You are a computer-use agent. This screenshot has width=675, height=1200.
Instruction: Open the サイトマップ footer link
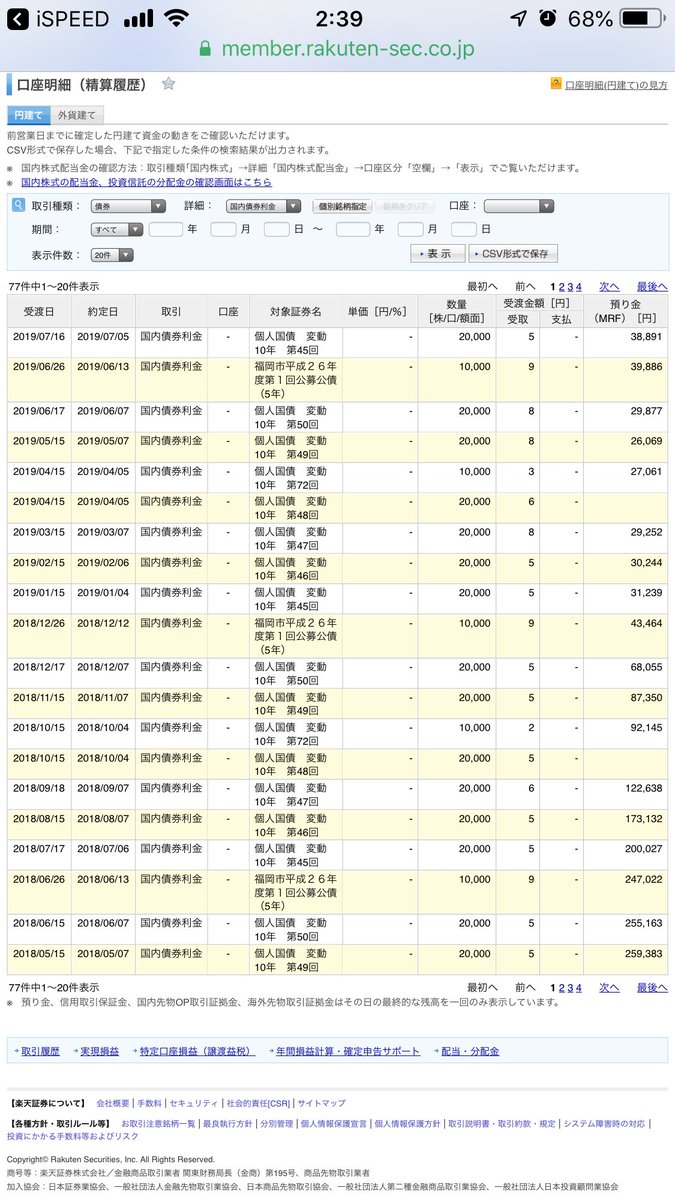[x=321, y=1103]
